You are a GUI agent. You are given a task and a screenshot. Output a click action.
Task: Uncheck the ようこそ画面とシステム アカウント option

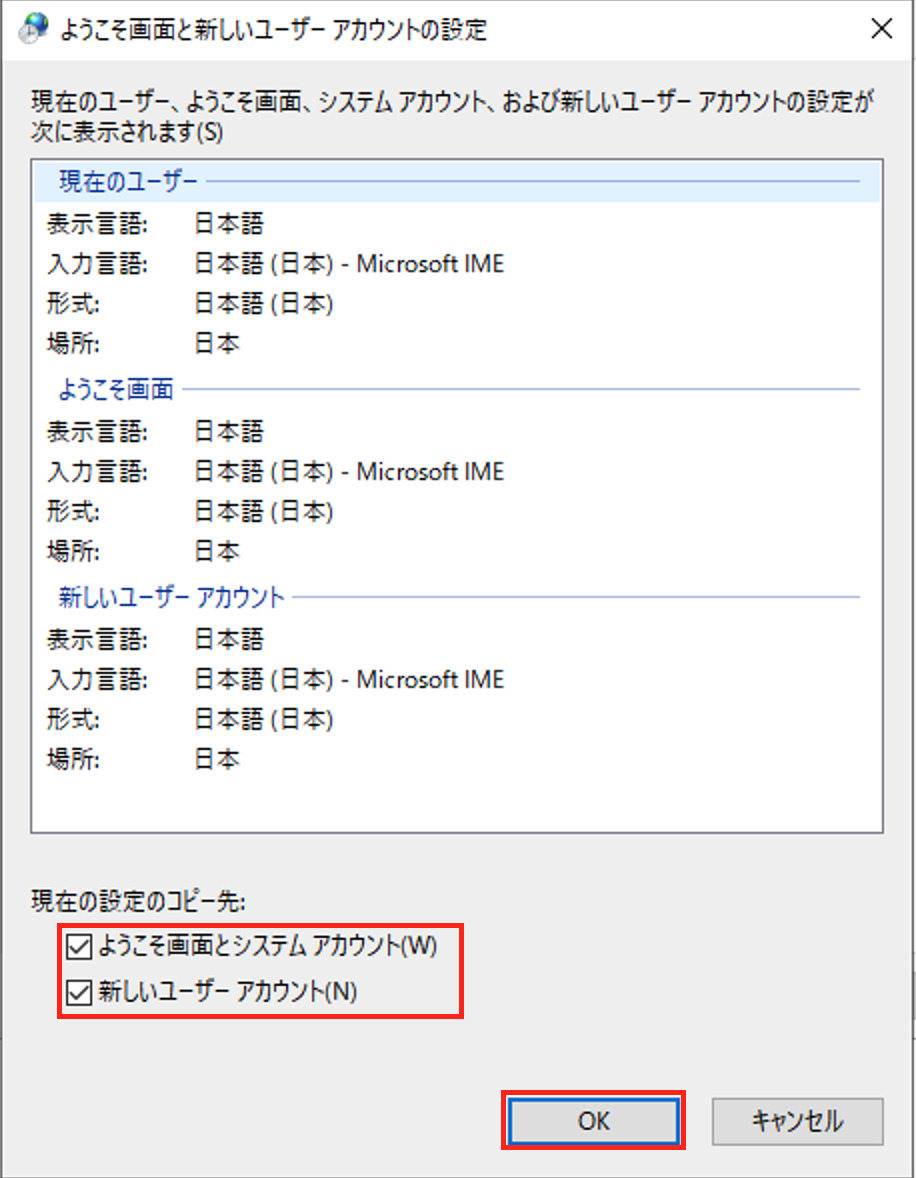(79, 946)
